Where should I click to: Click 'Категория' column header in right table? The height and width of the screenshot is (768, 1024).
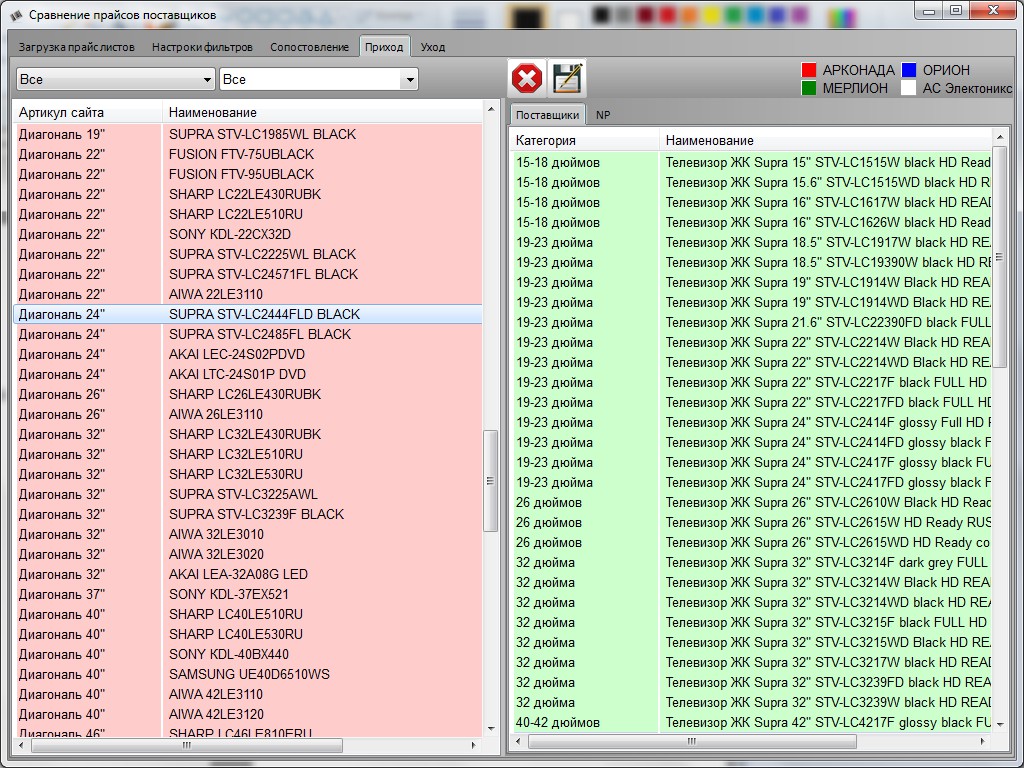[x=584, y=140]
